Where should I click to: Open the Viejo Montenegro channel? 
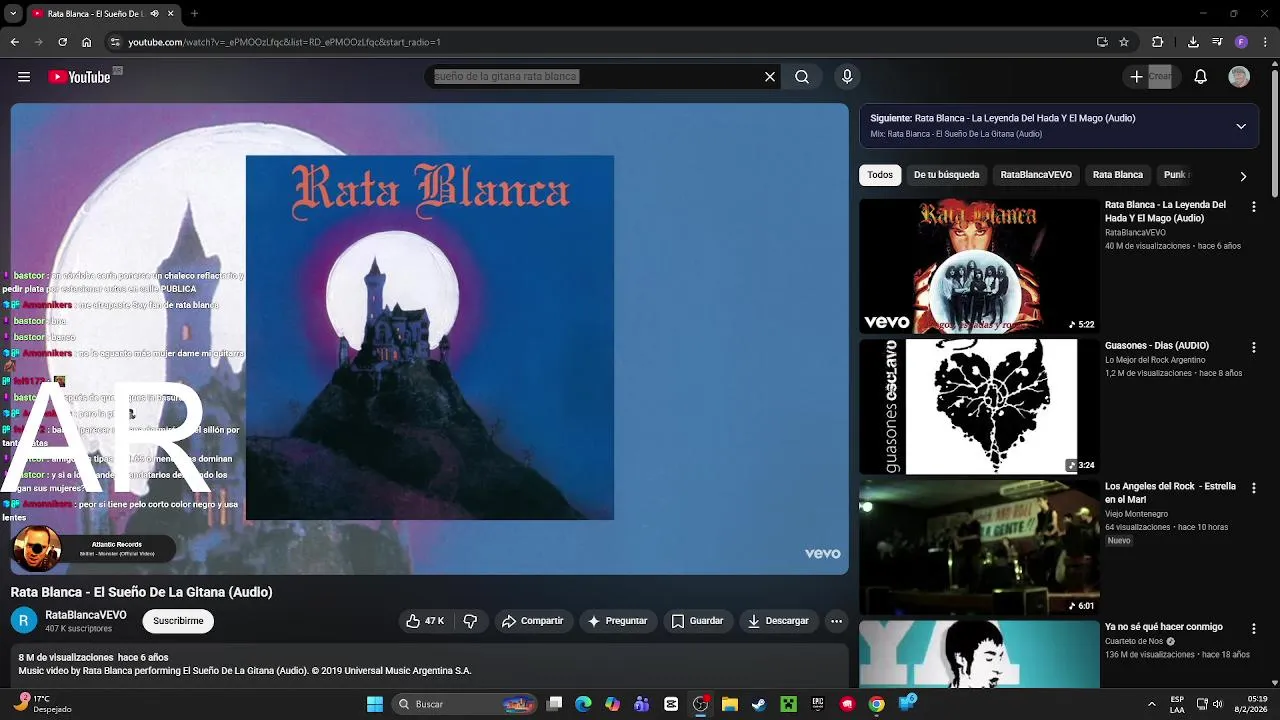(1136, 514)
